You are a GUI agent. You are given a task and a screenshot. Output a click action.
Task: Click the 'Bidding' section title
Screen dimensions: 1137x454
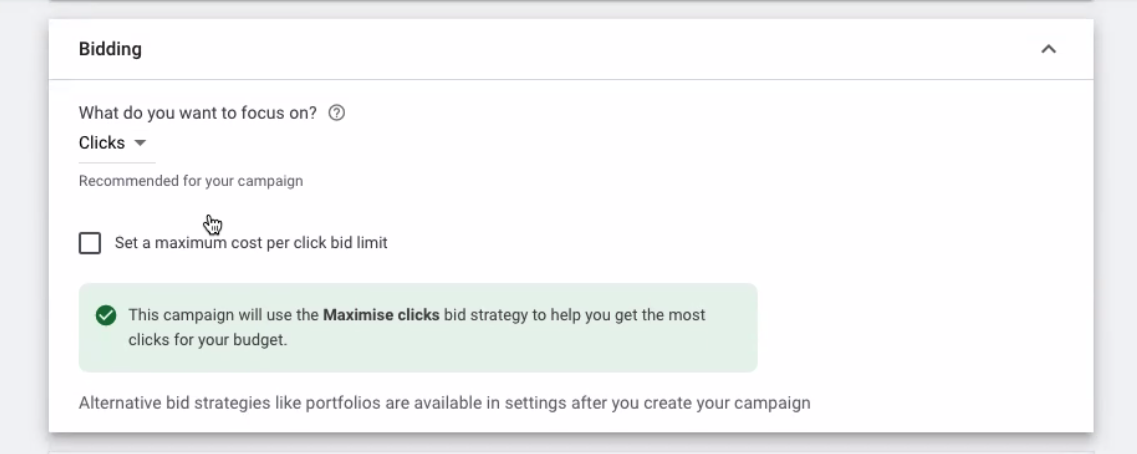click(x=110, y=49)
